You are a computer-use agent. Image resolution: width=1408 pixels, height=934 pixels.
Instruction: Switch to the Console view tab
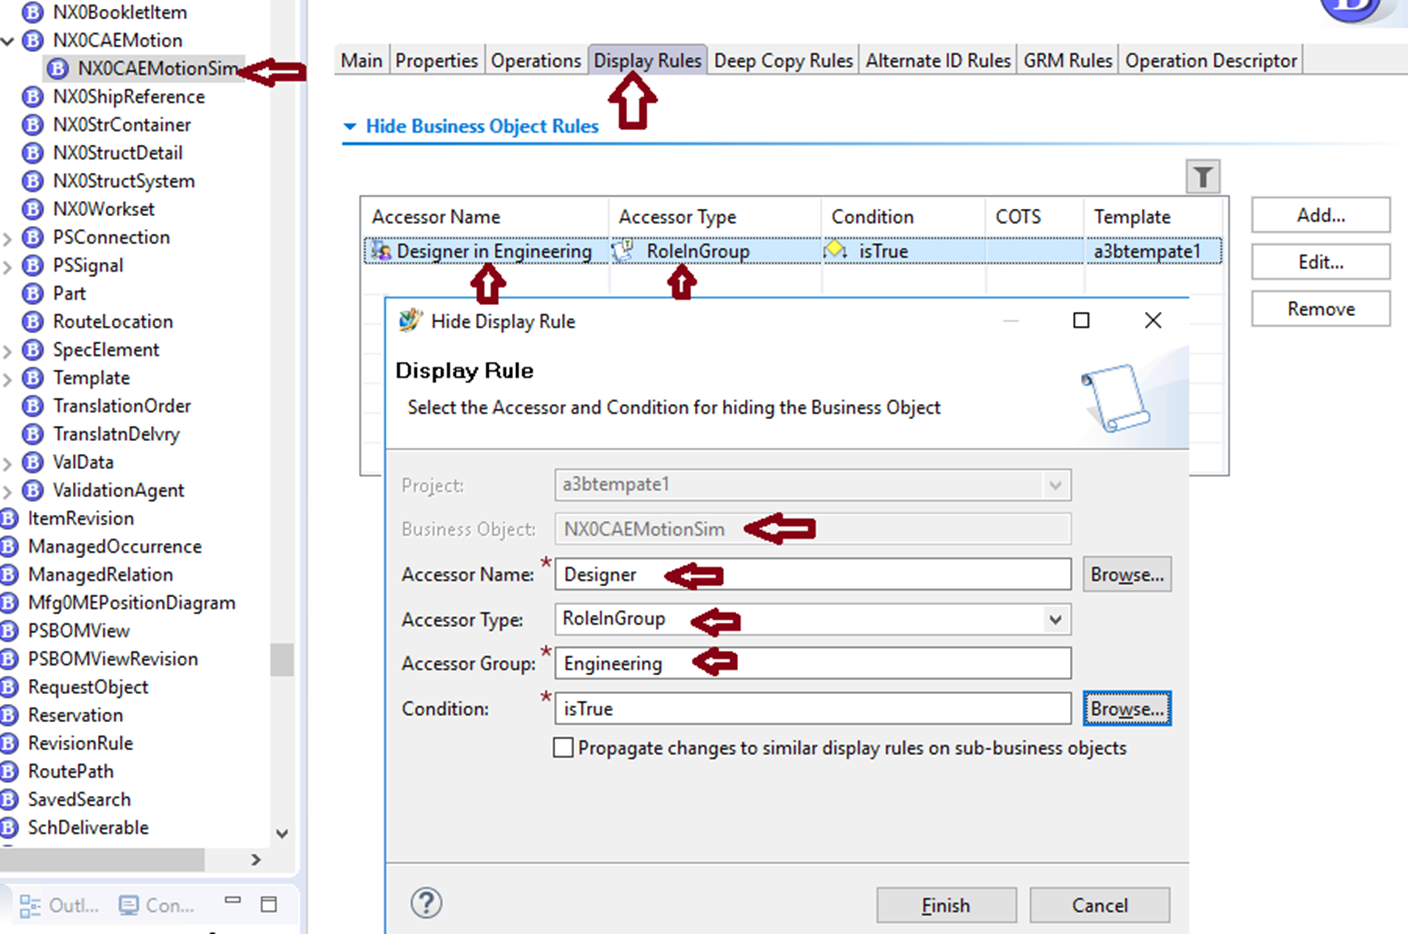pos(156,905)
